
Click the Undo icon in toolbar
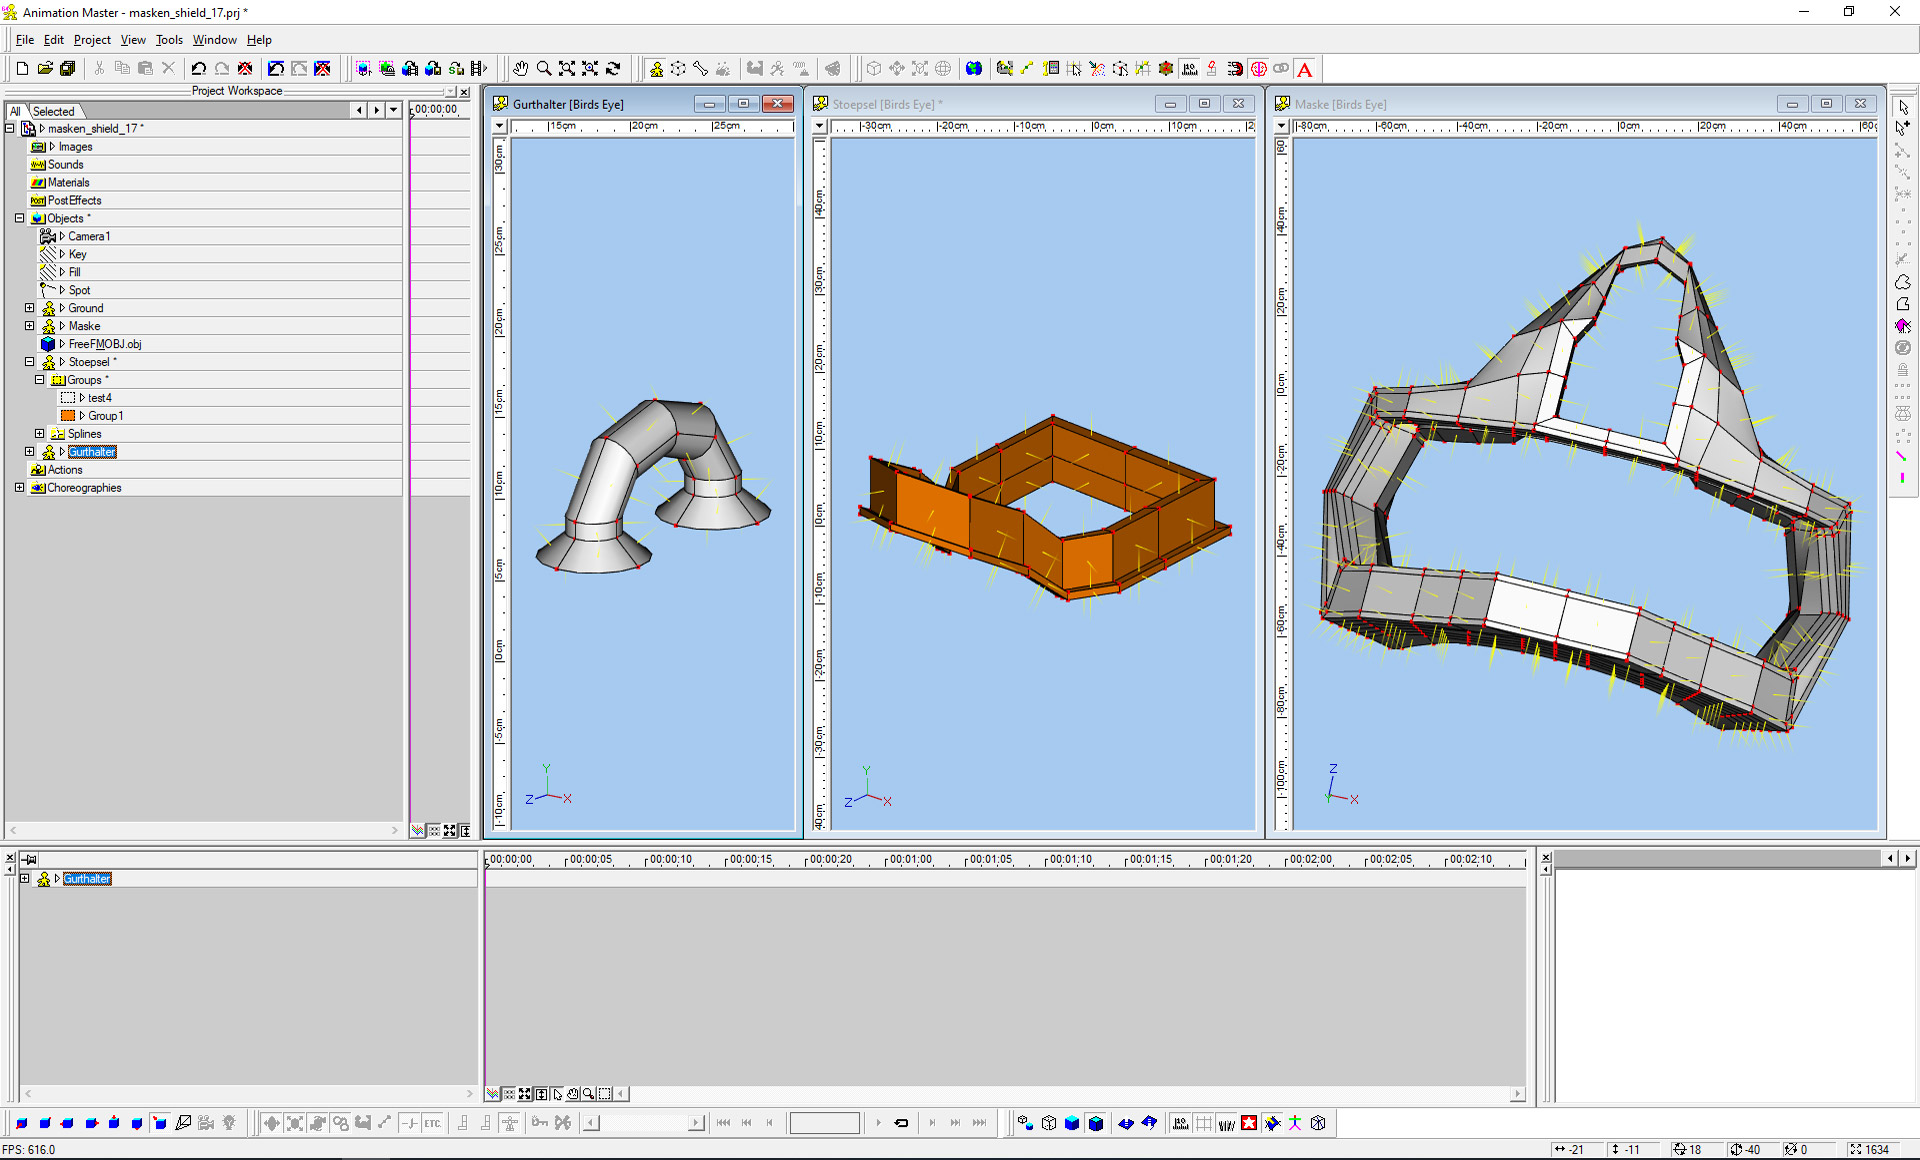pos(198,69)
